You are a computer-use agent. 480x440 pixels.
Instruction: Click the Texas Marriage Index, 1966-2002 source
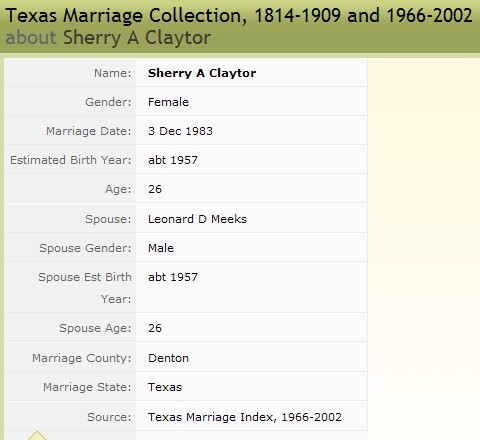245,417
